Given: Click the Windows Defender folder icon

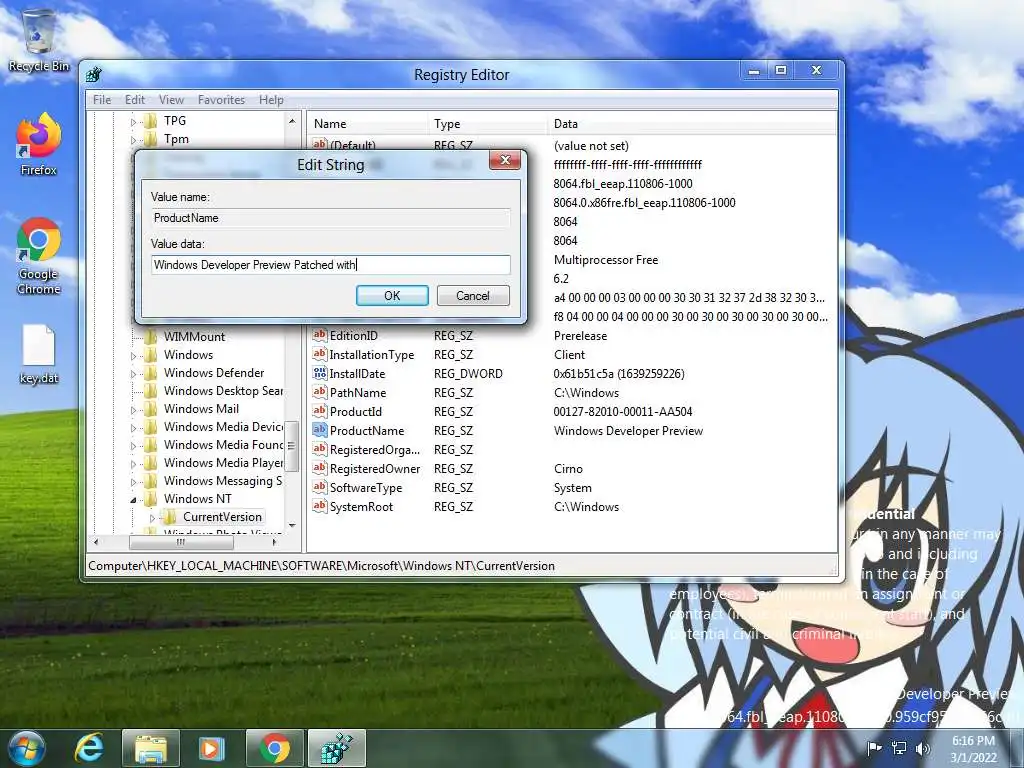Looking at the screenshot, I should coord(151,373).
